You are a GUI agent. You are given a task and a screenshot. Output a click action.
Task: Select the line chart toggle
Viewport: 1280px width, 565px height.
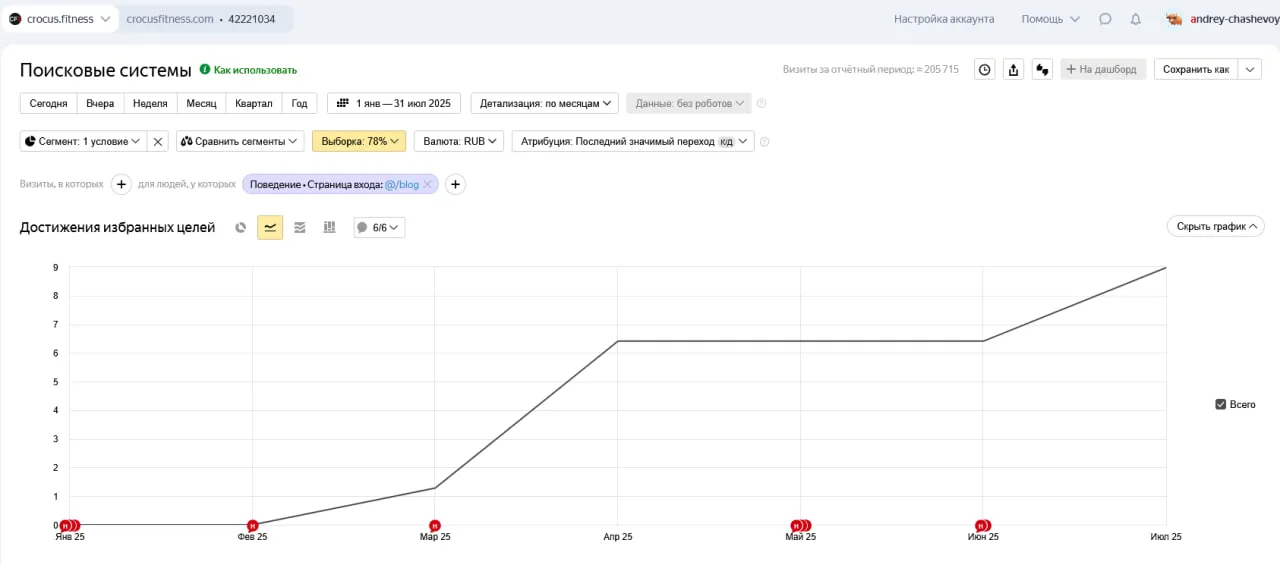(270, 228)
